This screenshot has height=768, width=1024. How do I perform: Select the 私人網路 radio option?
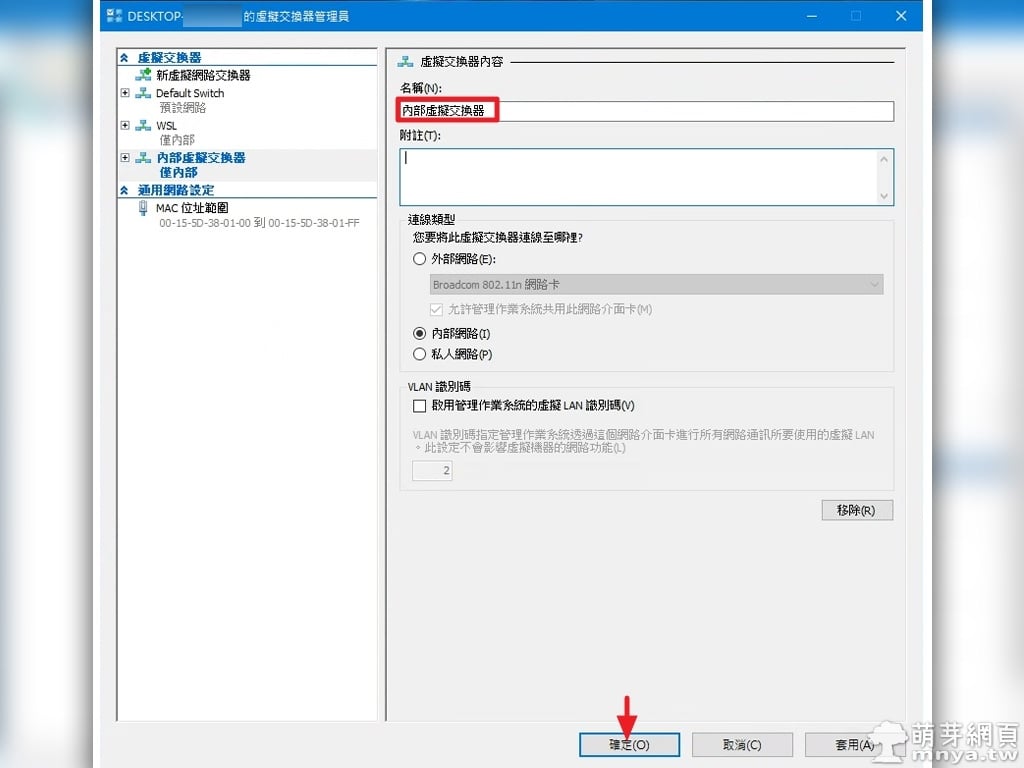point(420,354)
